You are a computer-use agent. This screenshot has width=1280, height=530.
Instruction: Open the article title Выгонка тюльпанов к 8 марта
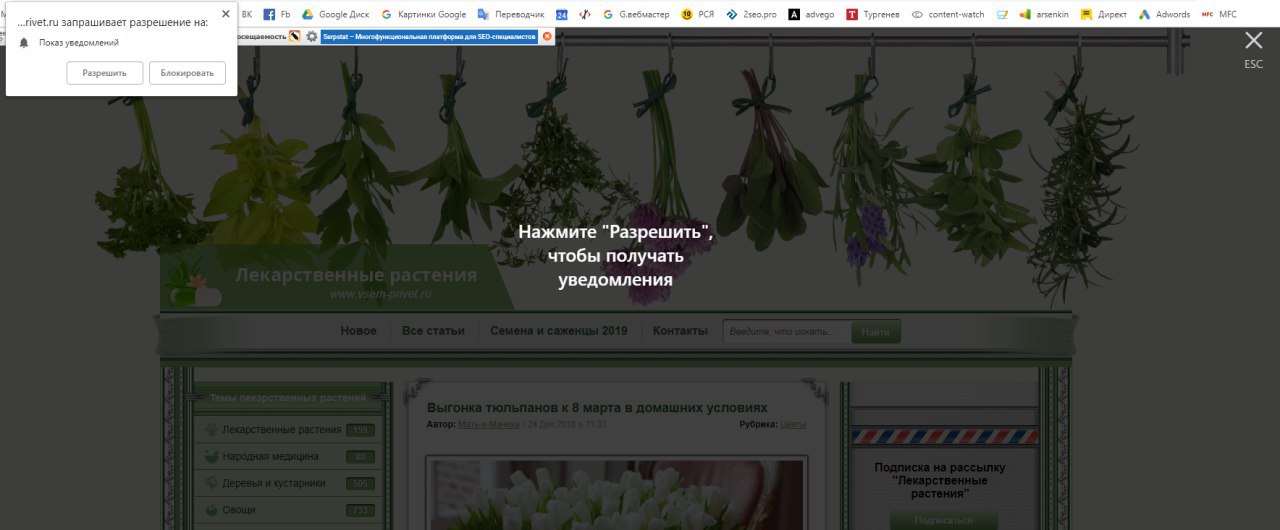click(x=597, y=408)
